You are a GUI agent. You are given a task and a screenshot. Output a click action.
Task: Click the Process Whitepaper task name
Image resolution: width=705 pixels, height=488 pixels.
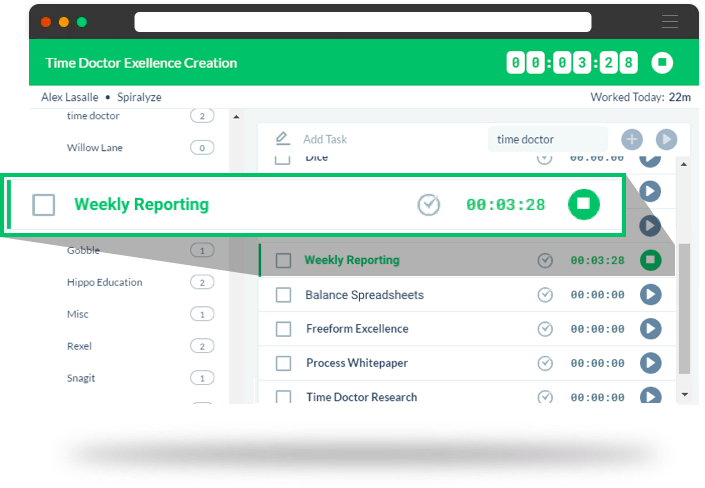(x=357, y=363)
